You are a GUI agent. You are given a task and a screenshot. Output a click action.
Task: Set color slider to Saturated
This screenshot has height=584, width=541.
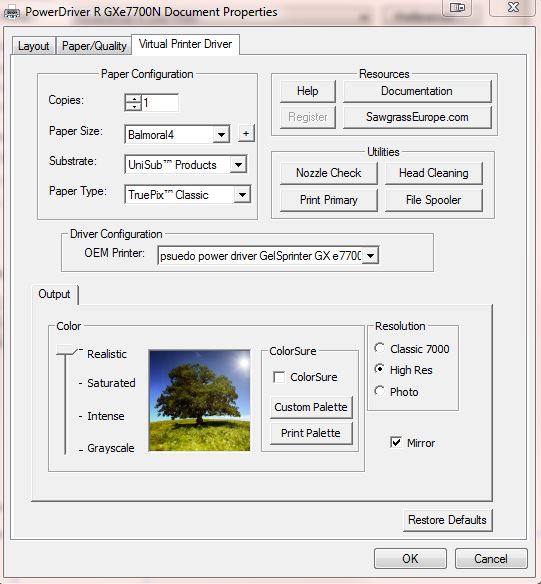click(111, 383)
